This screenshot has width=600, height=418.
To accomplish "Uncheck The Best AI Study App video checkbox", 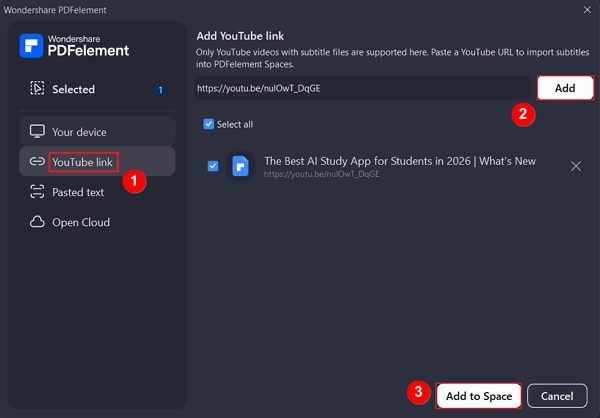I will click(213, 166).
